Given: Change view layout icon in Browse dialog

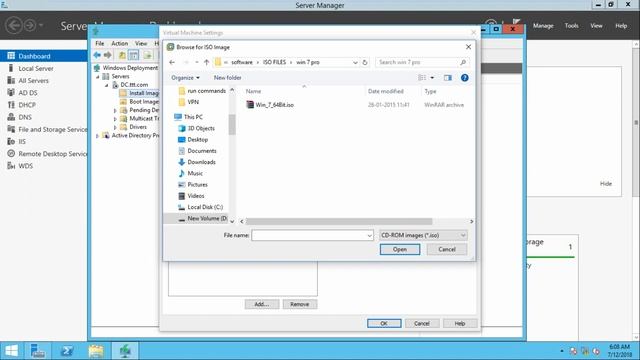Looking at the screenshot, I should 422,78.
